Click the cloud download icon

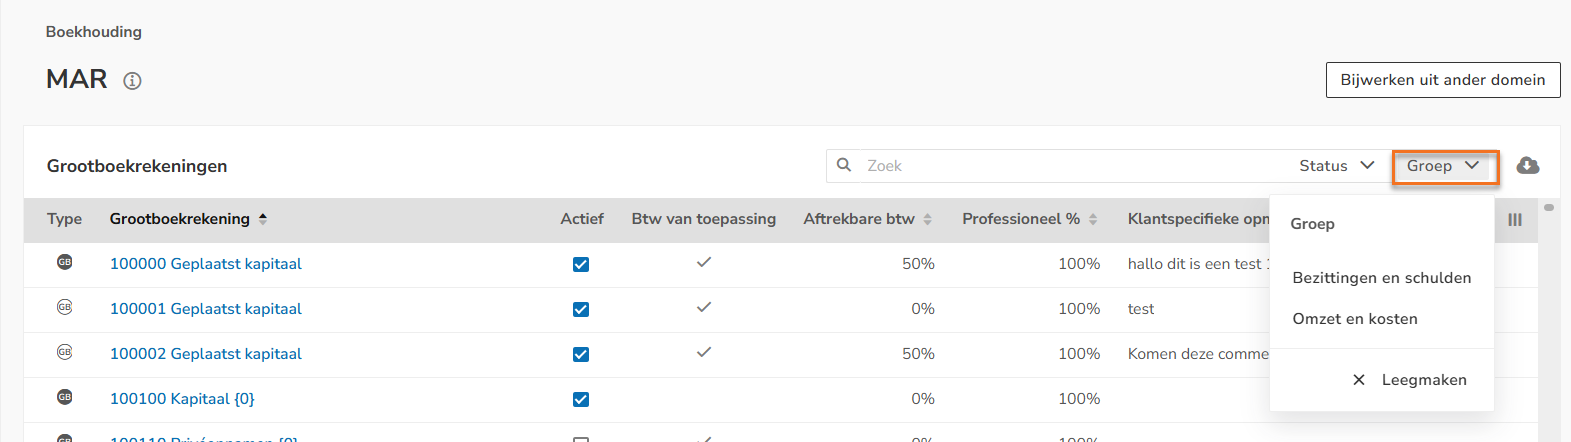(x=1527, y=166)
